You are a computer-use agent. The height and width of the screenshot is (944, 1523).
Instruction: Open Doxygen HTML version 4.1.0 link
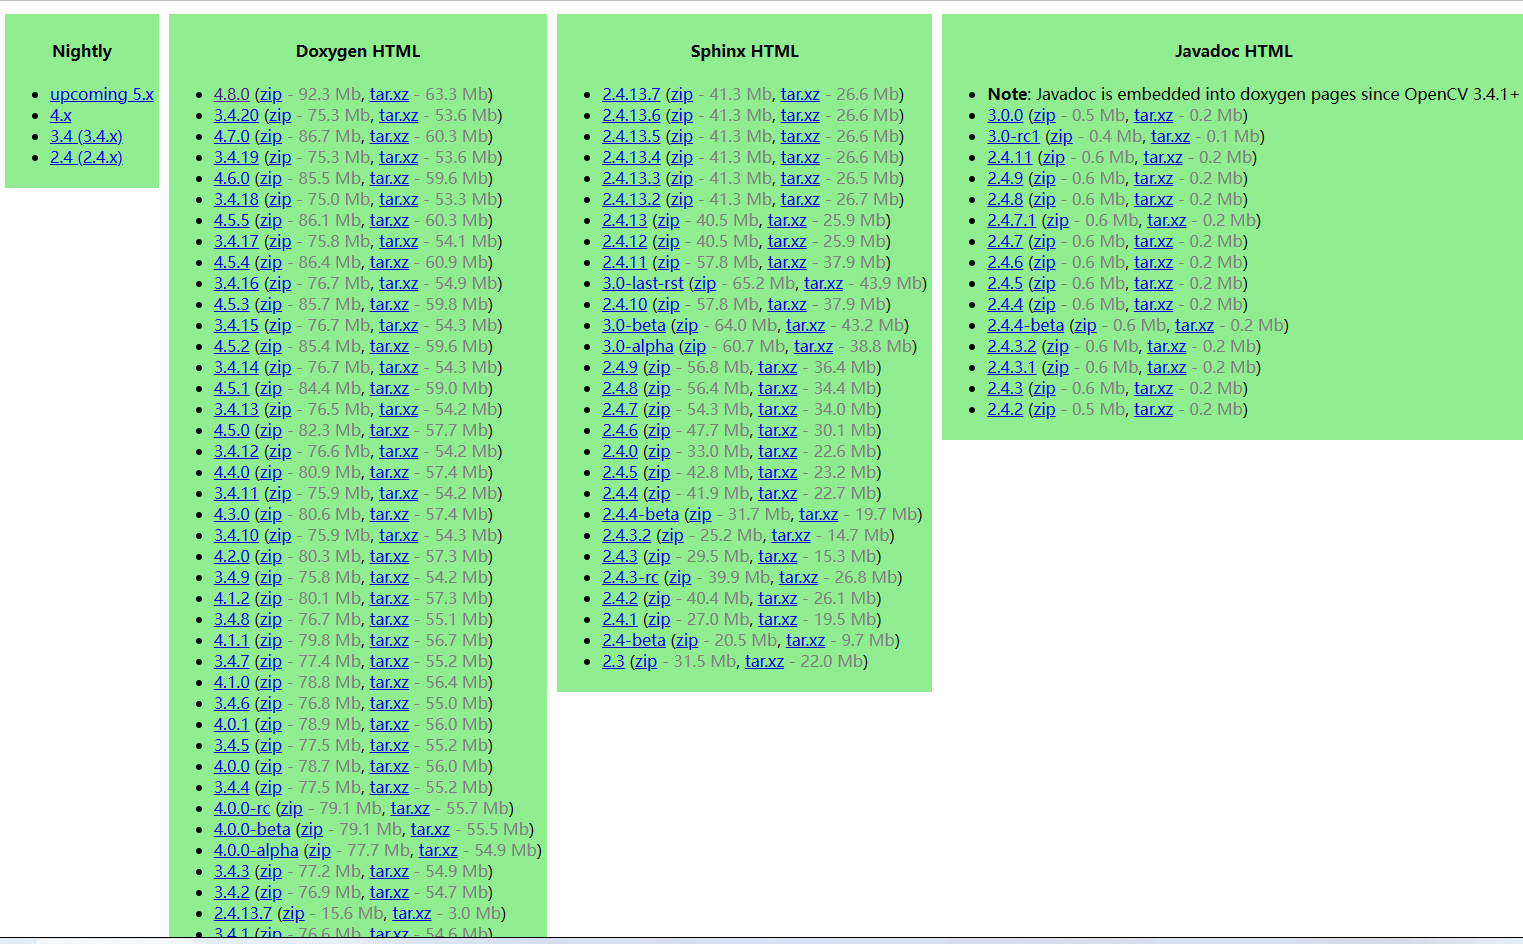coord(232,682)
